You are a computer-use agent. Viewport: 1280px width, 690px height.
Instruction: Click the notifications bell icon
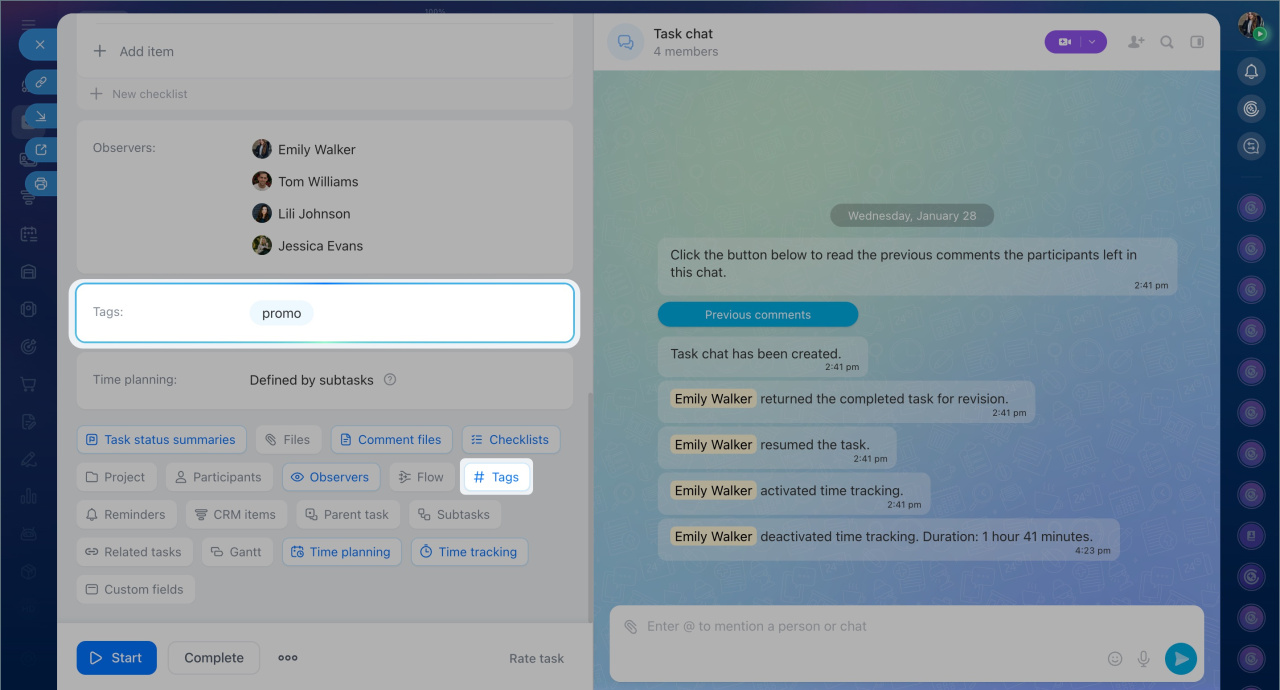tap(1251, 71)
